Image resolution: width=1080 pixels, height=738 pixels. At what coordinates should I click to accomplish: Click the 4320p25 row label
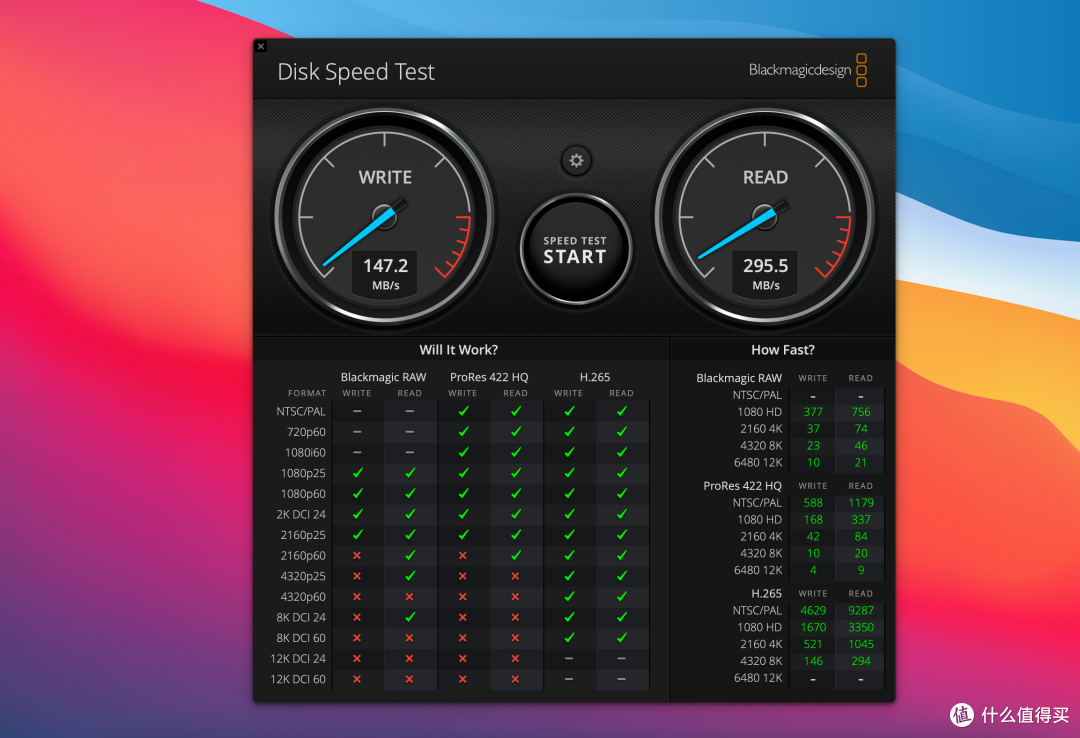coord(303,576)
